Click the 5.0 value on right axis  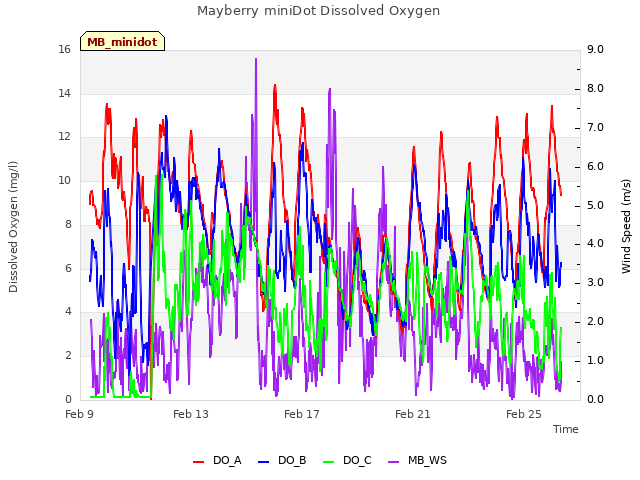(595, 205)
